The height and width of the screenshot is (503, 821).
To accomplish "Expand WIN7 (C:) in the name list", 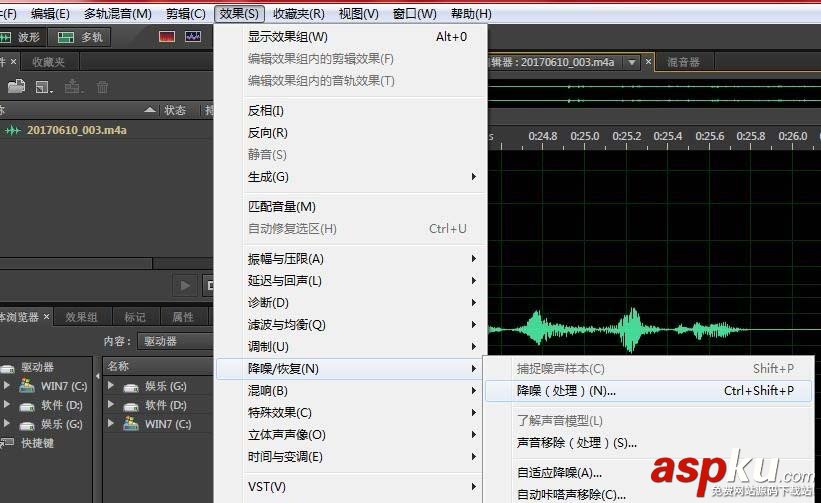I will pos(111,423).
